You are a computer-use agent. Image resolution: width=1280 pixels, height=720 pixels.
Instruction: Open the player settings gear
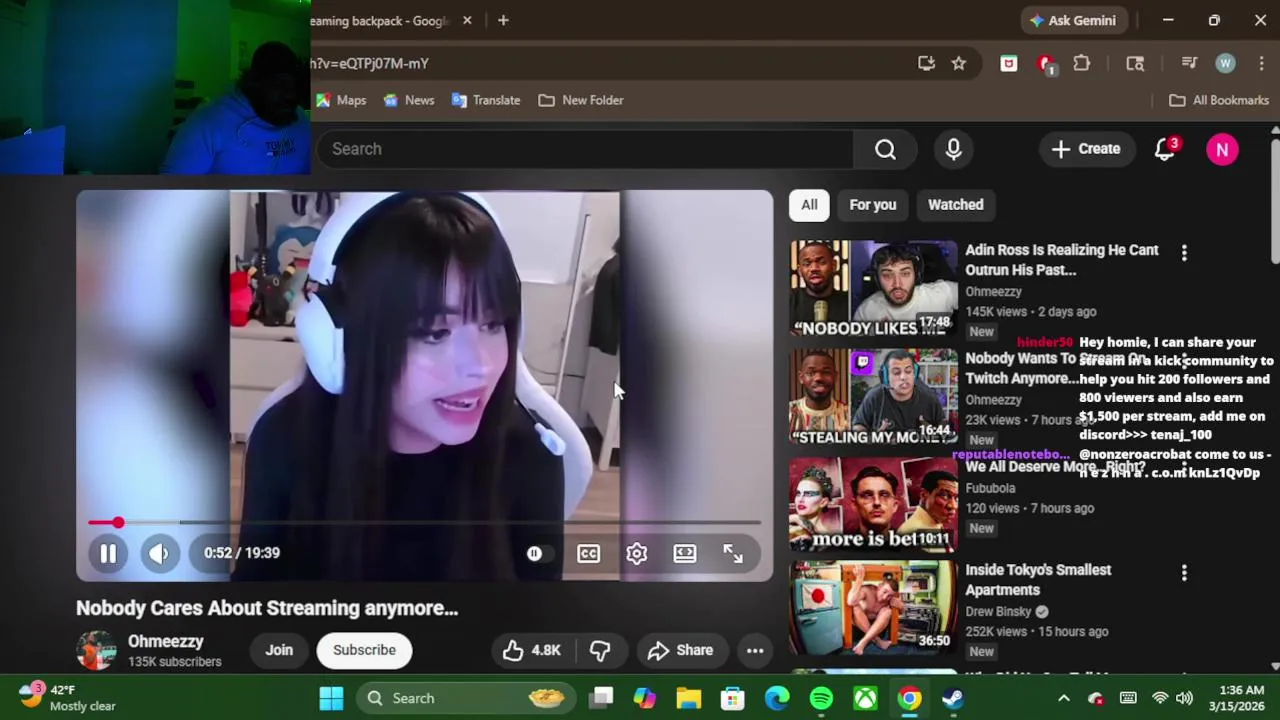coord(637,553)
